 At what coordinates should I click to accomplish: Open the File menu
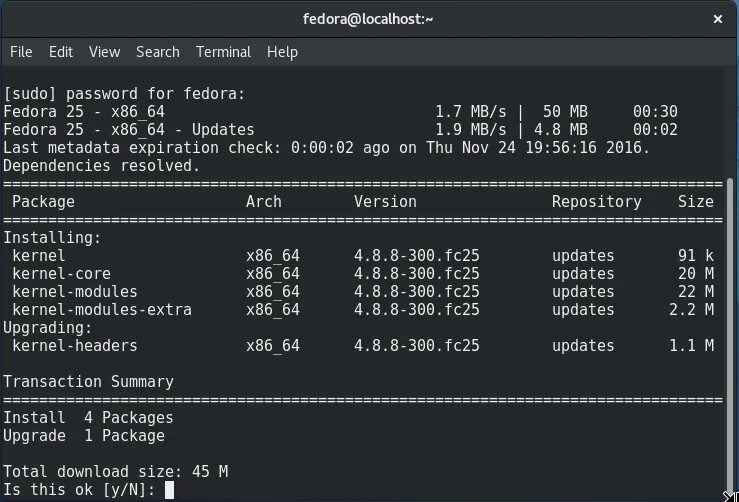coord(21,52)
